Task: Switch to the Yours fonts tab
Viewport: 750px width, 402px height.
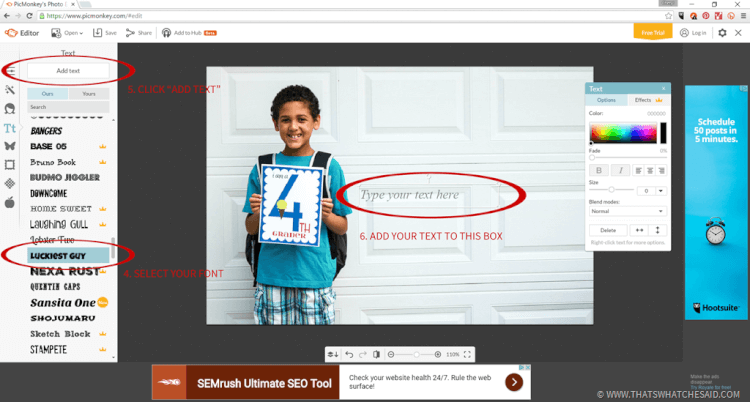Action: pos(89,94)
